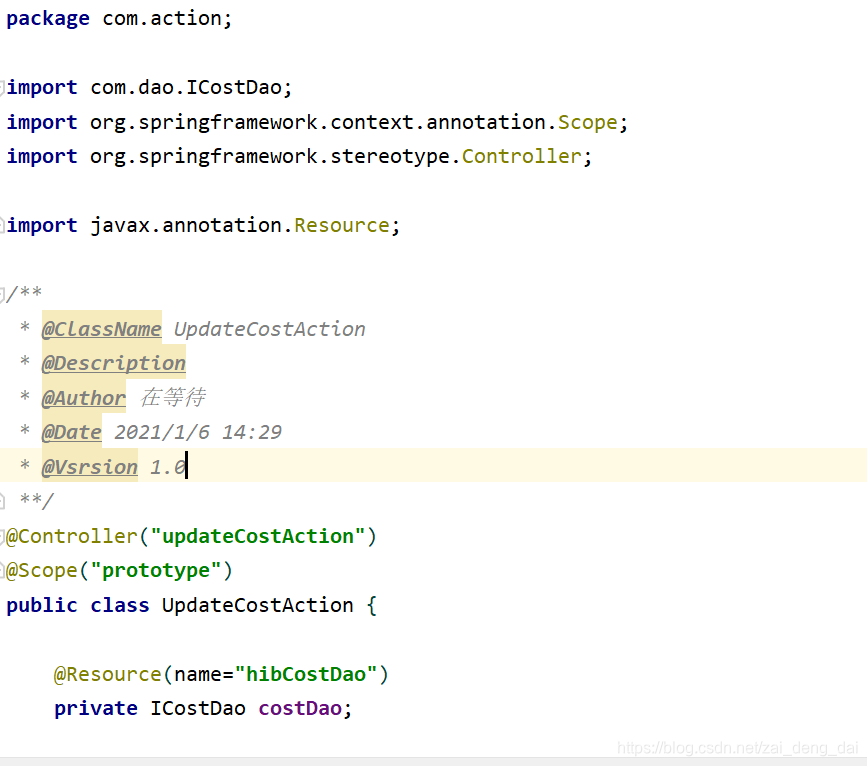
Task: Click the date 2021/1/6 14:29
Action: [x=198, y=432]
